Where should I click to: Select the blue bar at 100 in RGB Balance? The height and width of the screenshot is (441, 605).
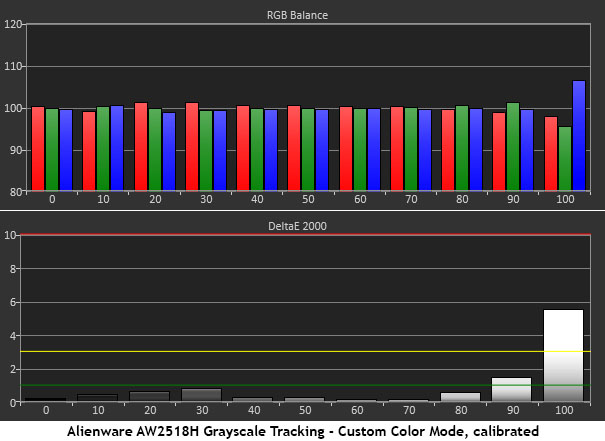pyautogui.click(x=579, y=135)
